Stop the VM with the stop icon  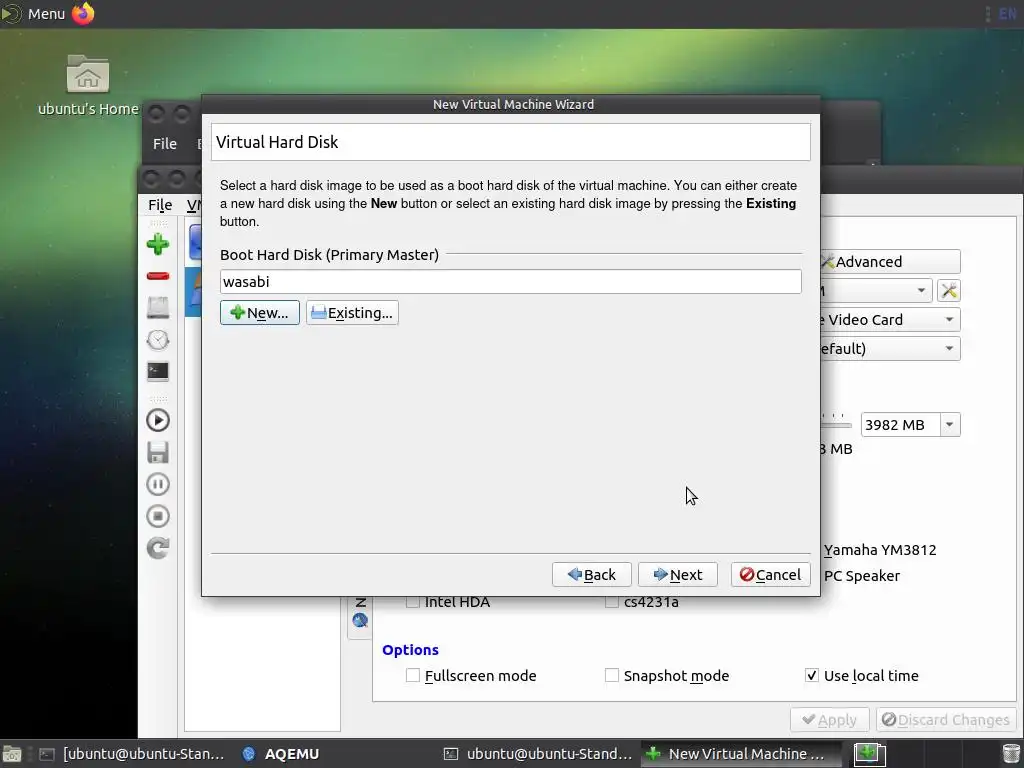[157, 516]
